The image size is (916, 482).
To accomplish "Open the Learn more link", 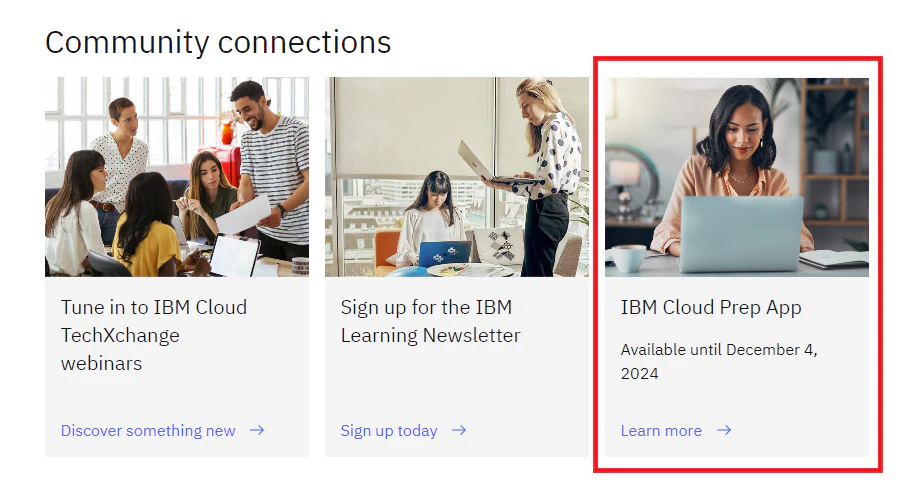I will tap(661, 431).
